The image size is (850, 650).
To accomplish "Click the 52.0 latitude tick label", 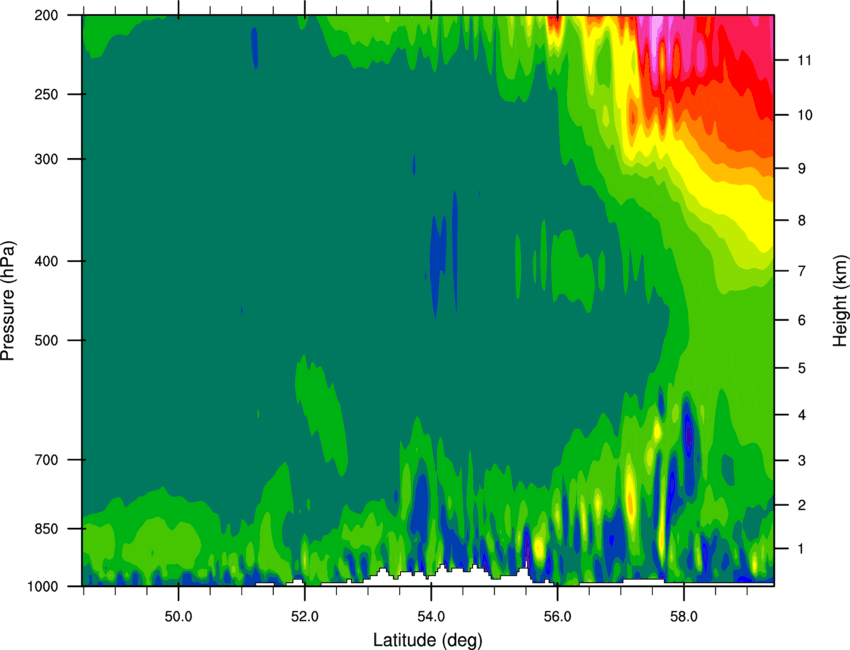I will (305, 616).
